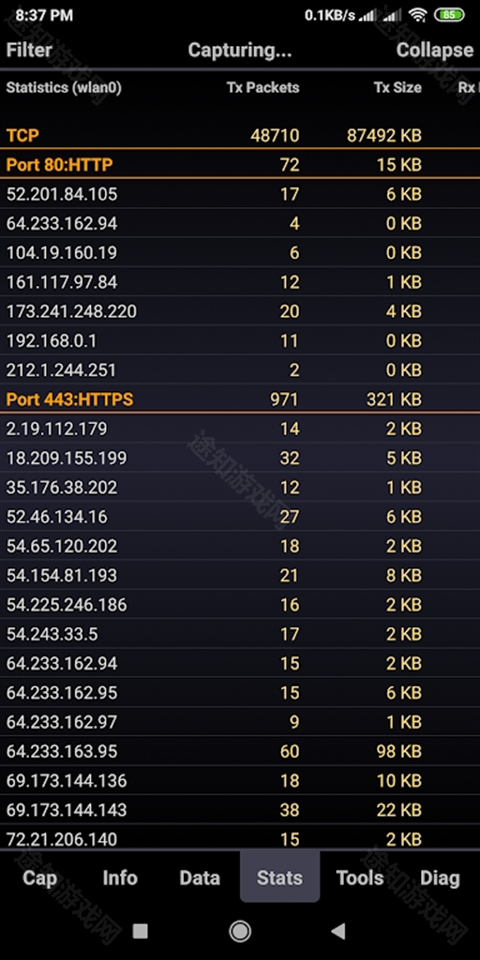Go to the Data tab
Viewport: 480px width, 960px height.
coord(200,877)
